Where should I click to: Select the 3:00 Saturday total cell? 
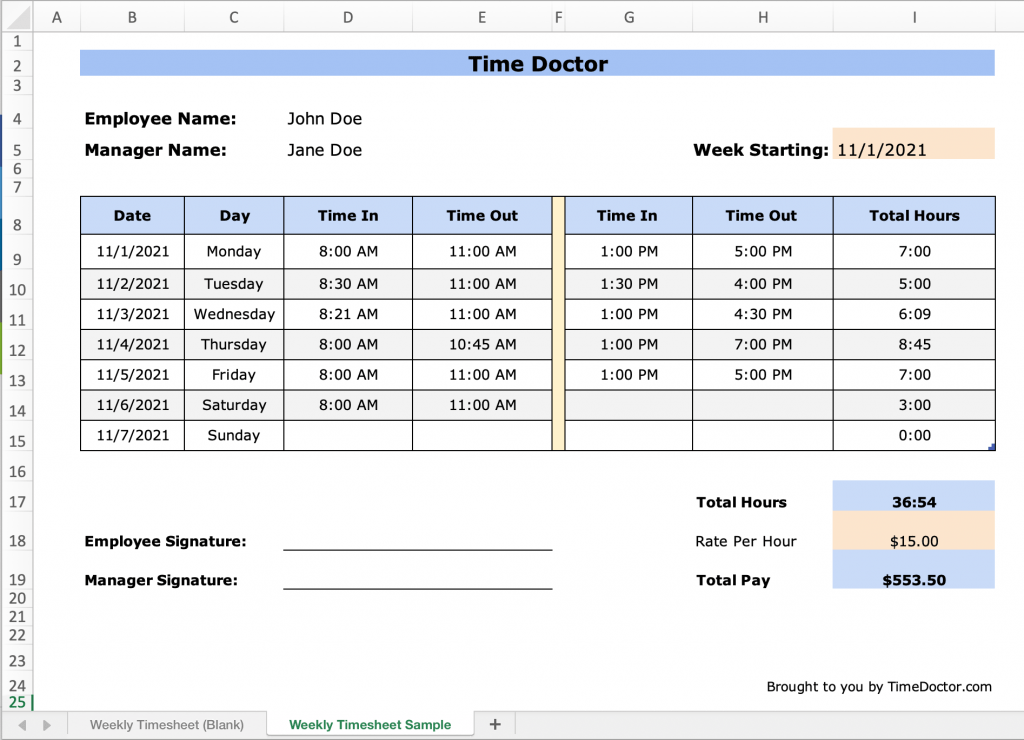click(914, 405)
